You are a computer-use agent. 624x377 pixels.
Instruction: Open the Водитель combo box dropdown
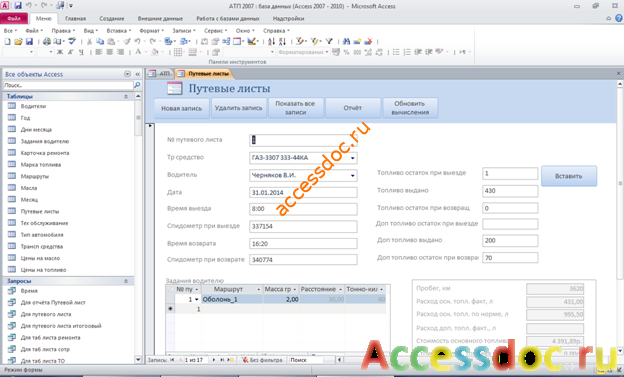[x=353, y=176]
